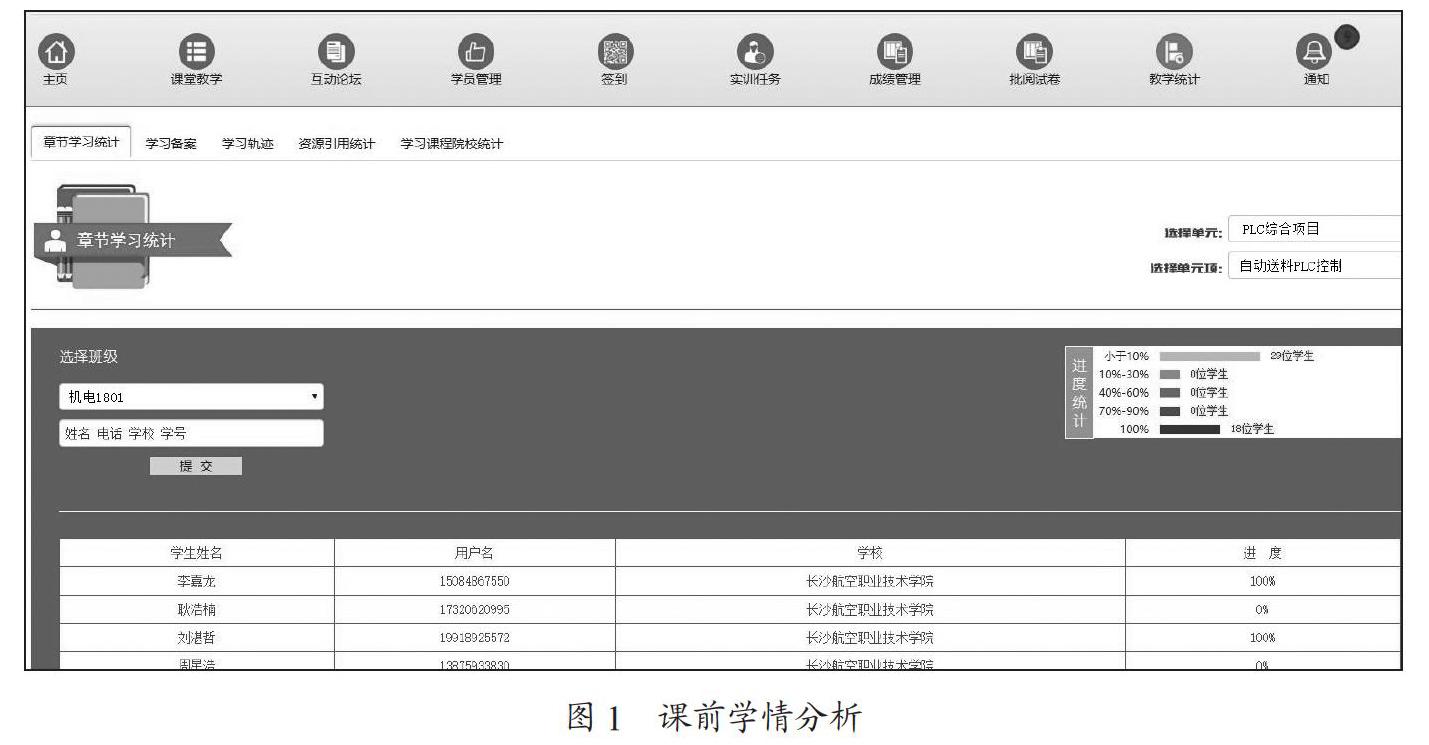
Task: Switch to 章节学习统计 tab
Action: pos(81,142)
